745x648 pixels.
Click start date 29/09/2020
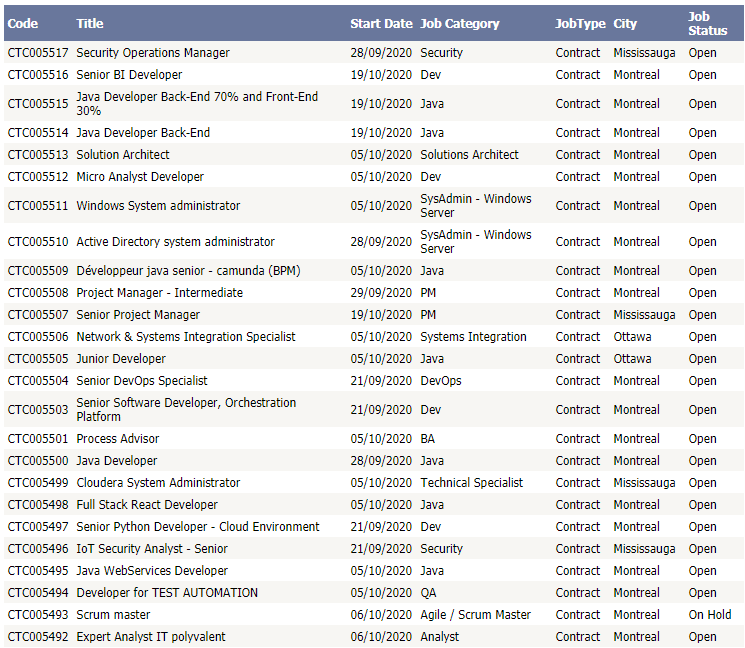point(381,293)
